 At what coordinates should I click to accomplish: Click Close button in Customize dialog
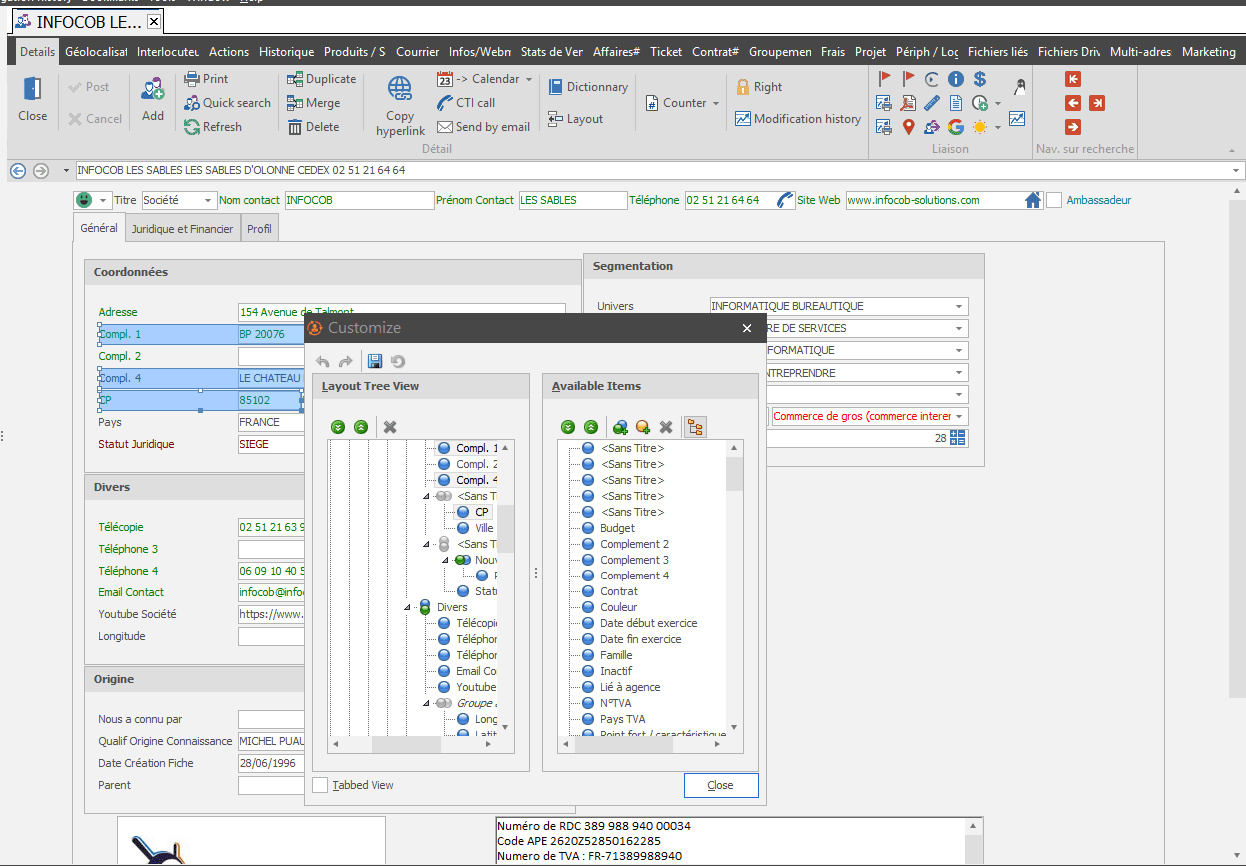721,785
